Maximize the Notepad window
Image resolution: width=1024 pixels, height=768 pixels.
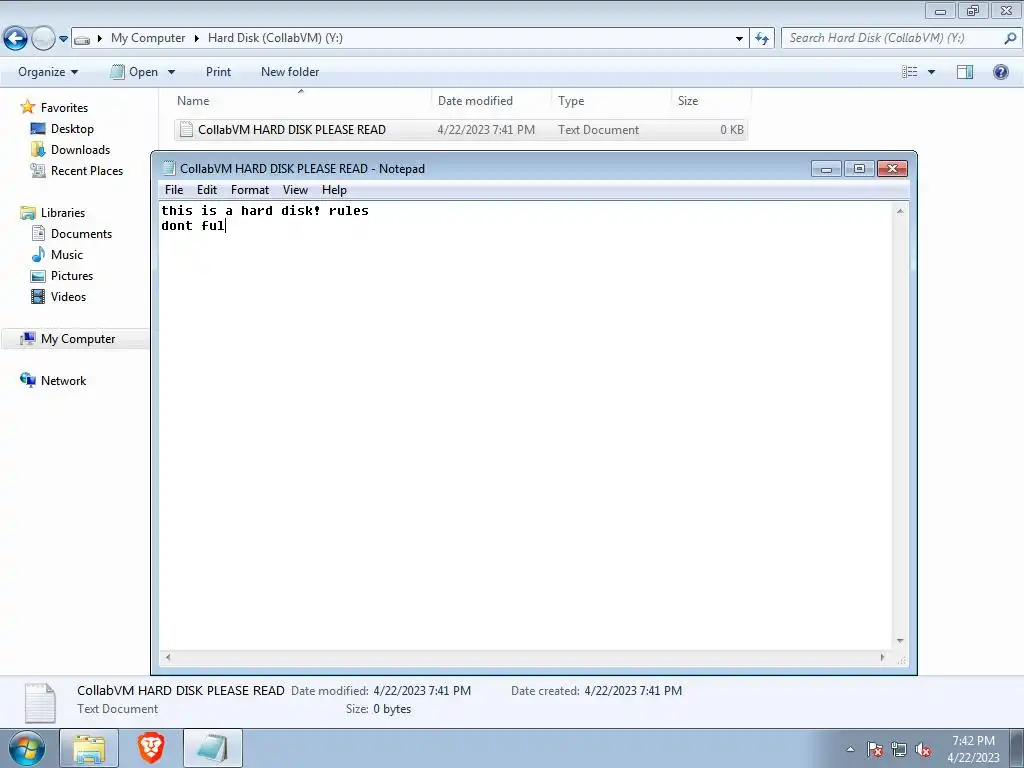point(859,169)
